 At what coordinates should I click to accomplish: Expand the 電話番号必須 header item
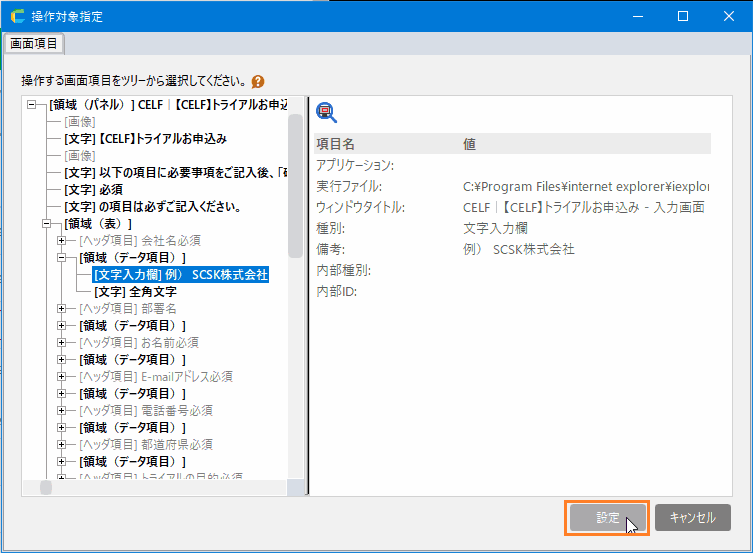click(62, 411)
